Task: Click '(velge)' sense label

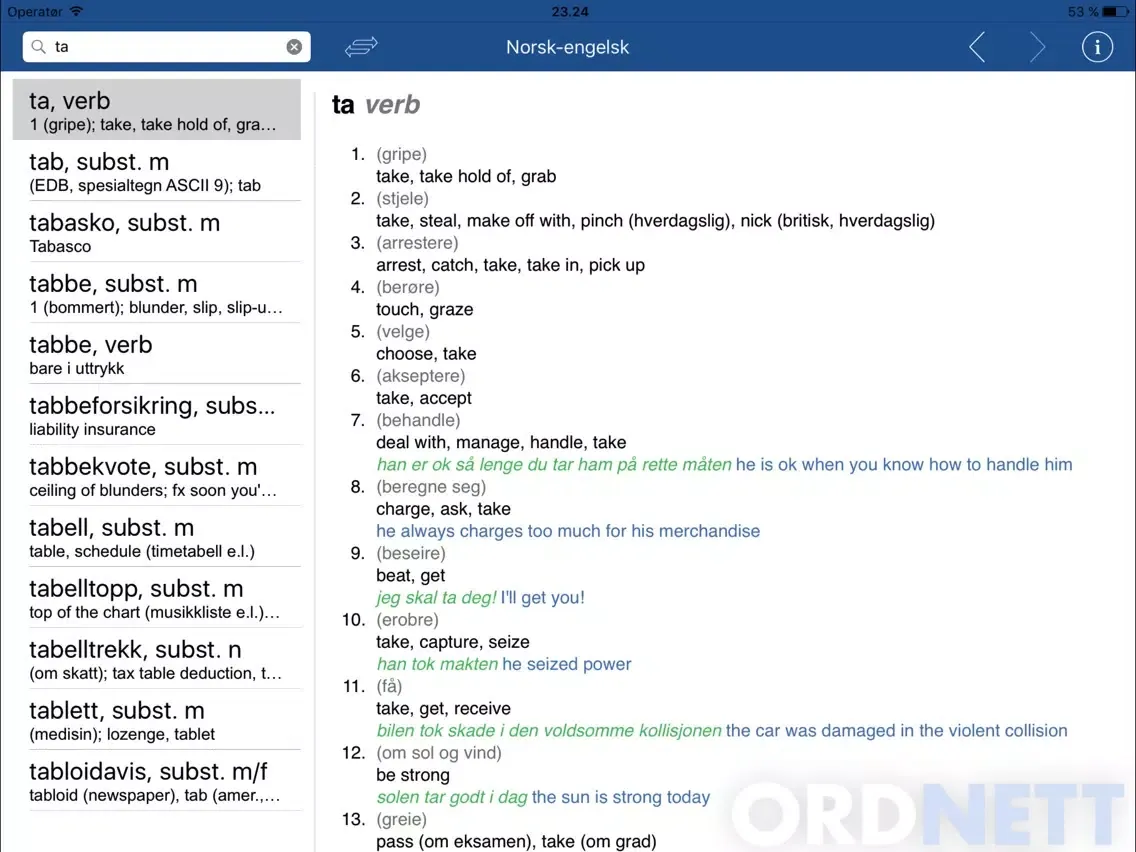Action: tap(403, 332)
